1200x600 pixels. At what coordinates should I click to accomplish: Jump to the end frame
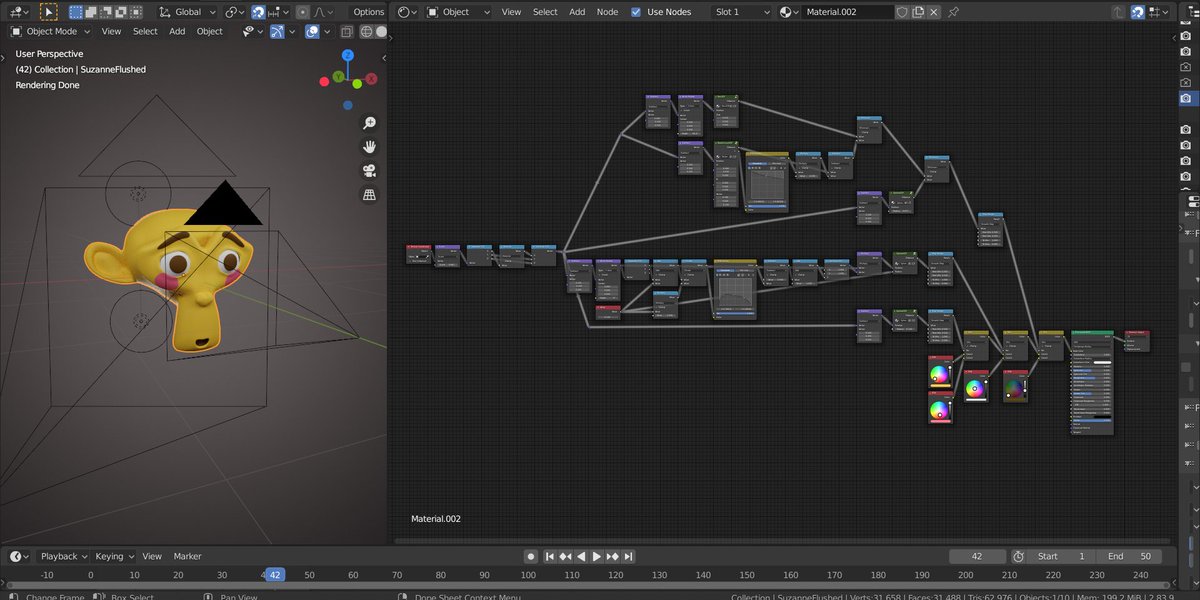pos(628,556)
